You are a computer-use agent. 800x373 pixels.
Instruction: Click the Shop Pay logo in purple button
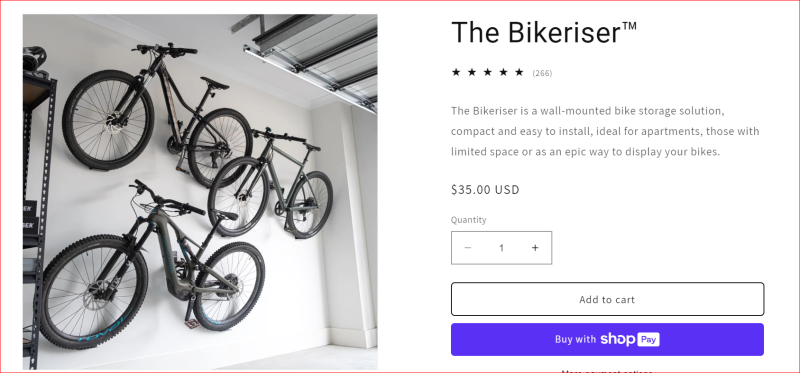[x=630, y=339]
